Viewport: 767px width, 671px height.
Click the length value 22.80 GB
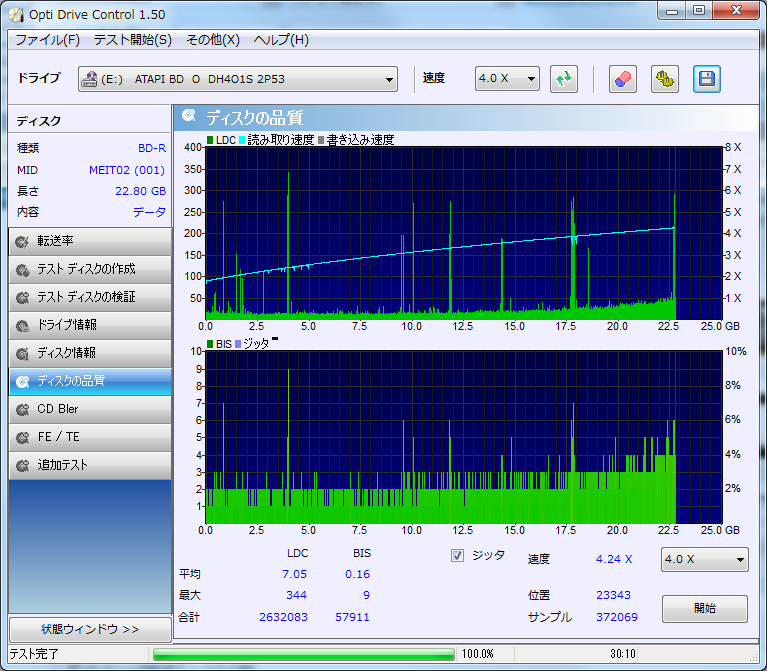point(140,191)
